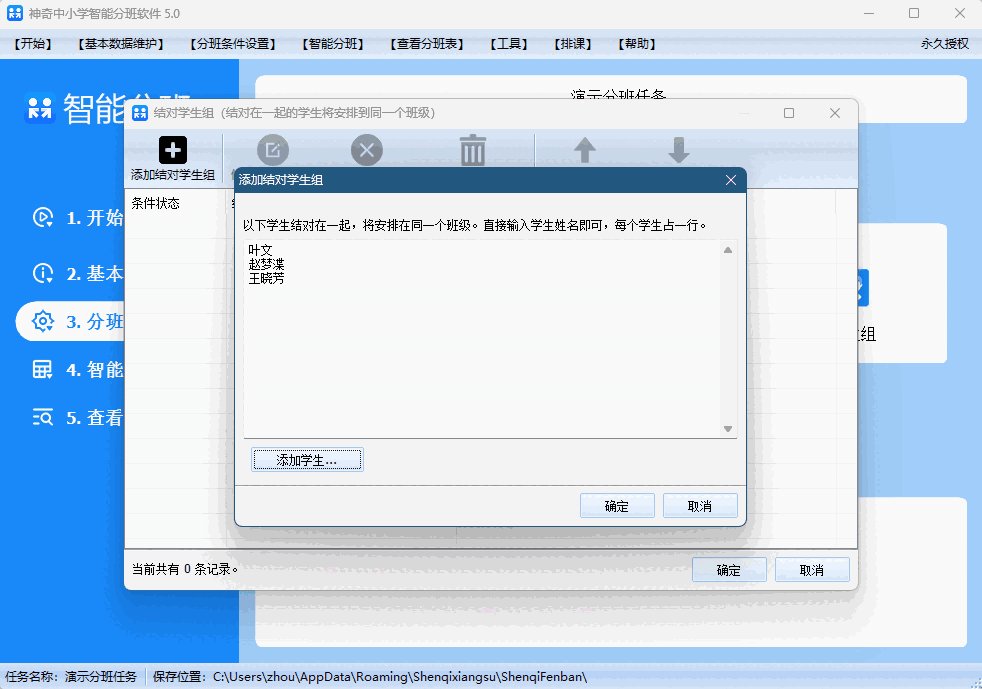Click the magnifier icon beside step 5 查看
Image resolution: width=982 pixels, height=689 pixels.
(41, 417)
